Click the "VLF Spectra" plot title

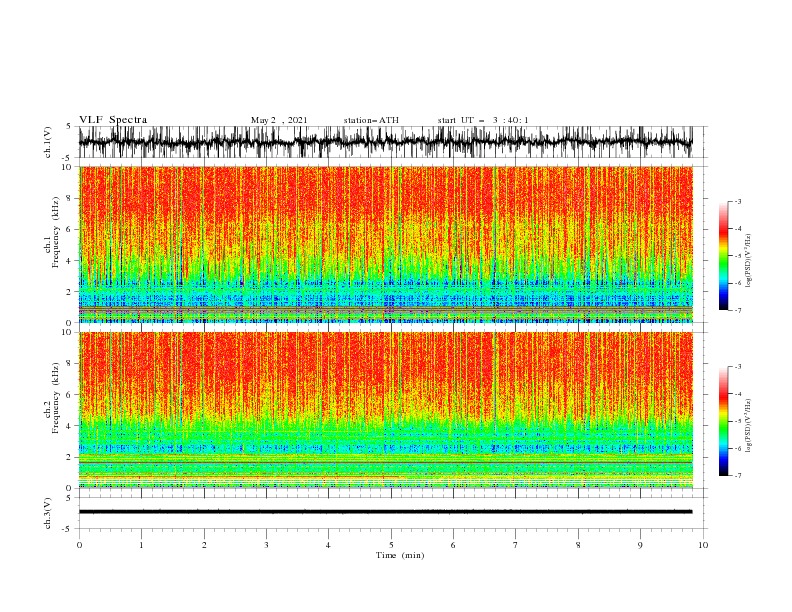[x=113, y=120]
